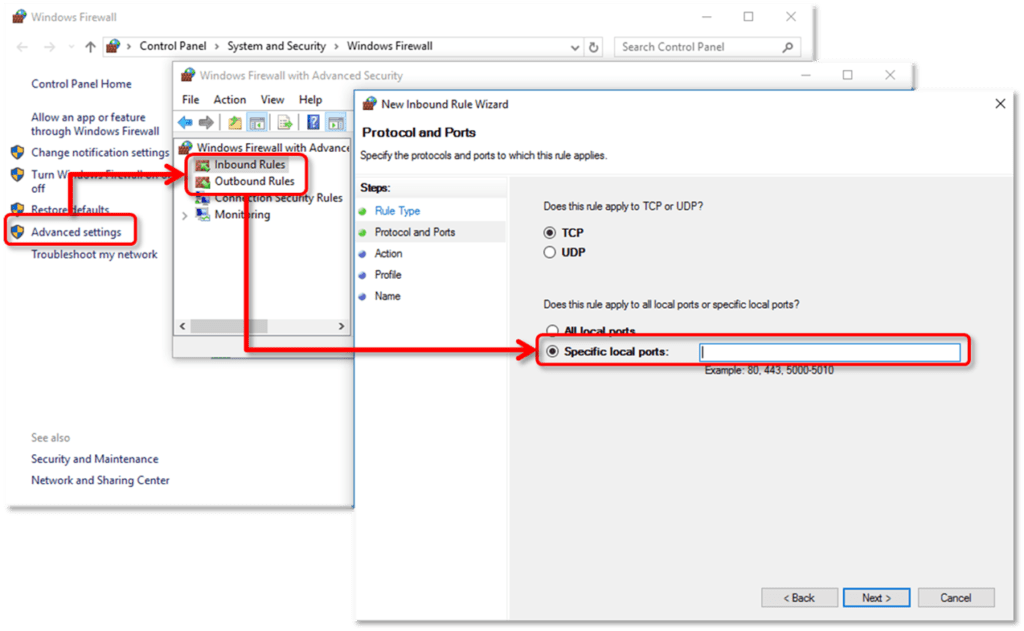Select Inbound Rules in the console tree
Viewport: 1024px width, 631px height.
click(249, 164)
